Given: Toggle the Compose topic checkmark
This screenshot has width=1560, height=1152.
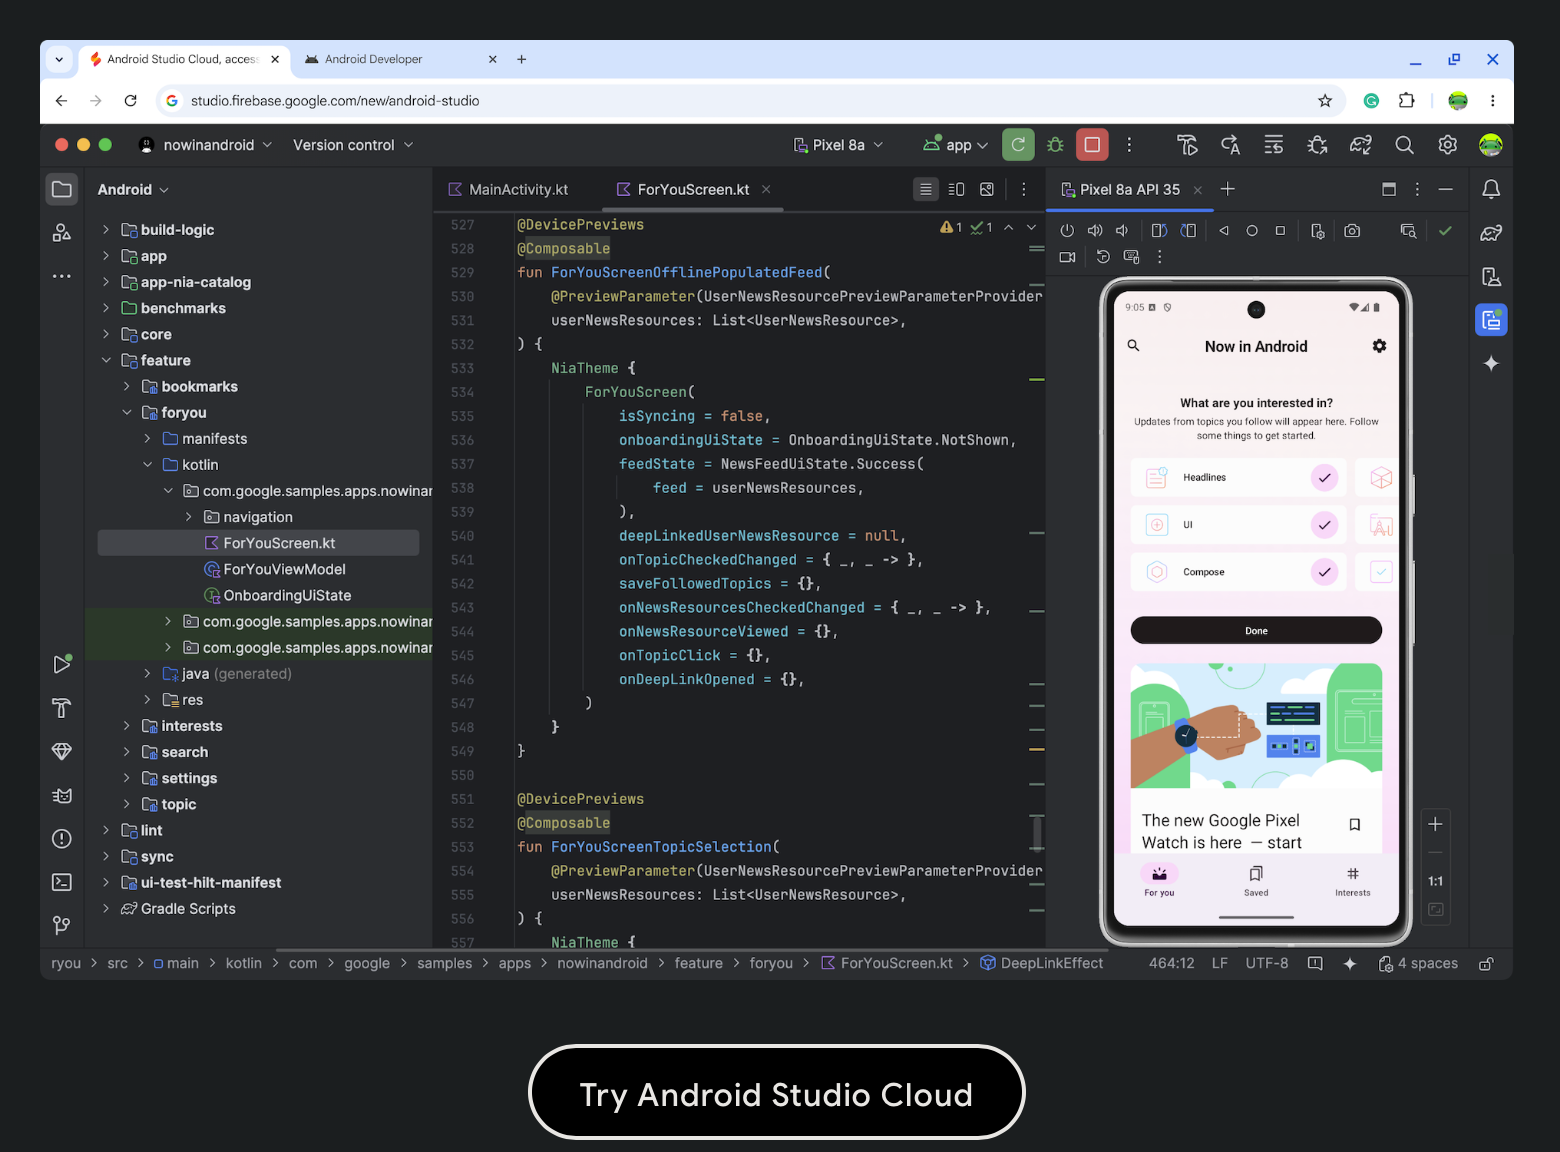Looking at the screenshot, I should (x=1325, y=572).
